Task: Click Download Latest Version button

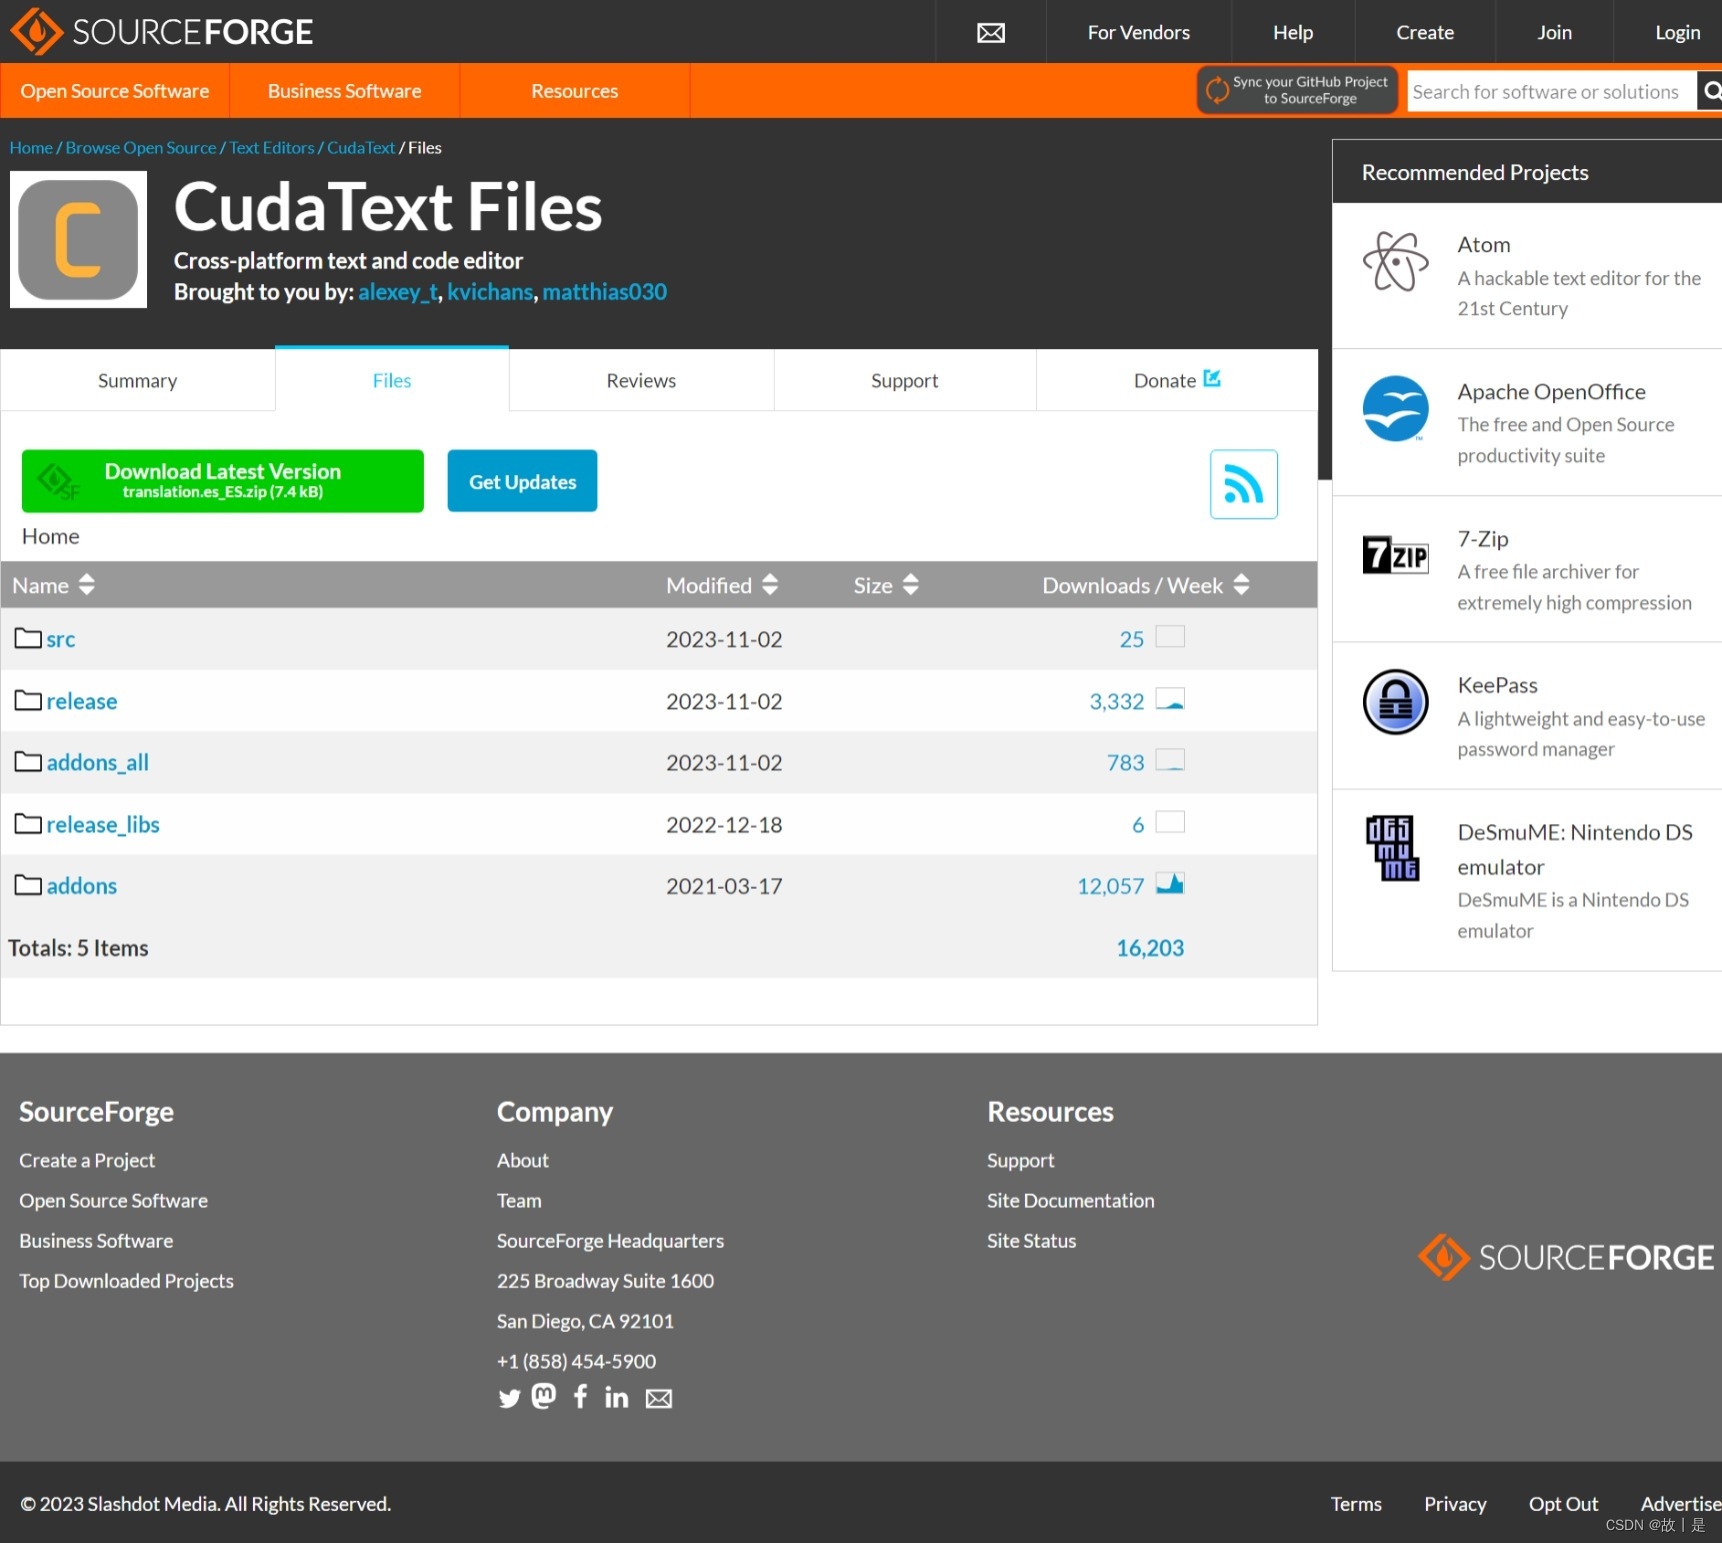Action: coord(223,481)
